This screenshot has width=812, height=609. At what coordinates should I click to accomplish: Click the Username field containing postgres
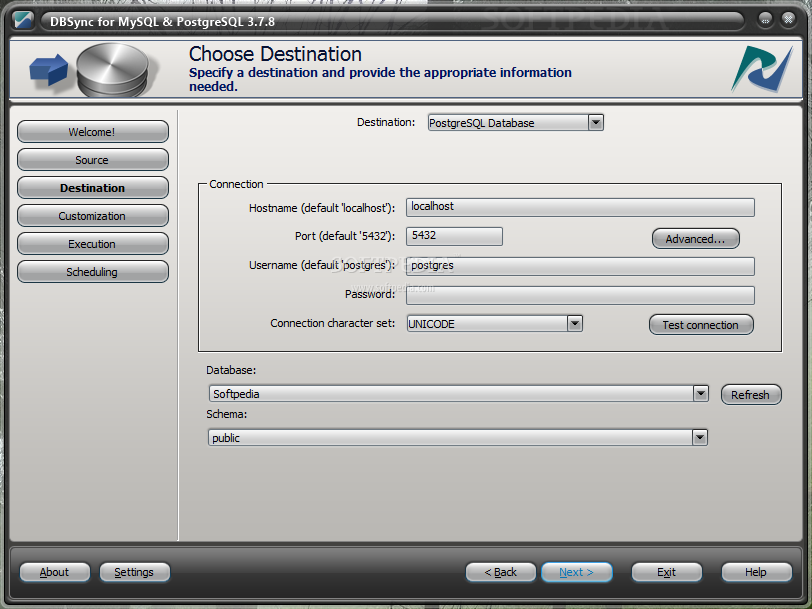pos(580,266)
